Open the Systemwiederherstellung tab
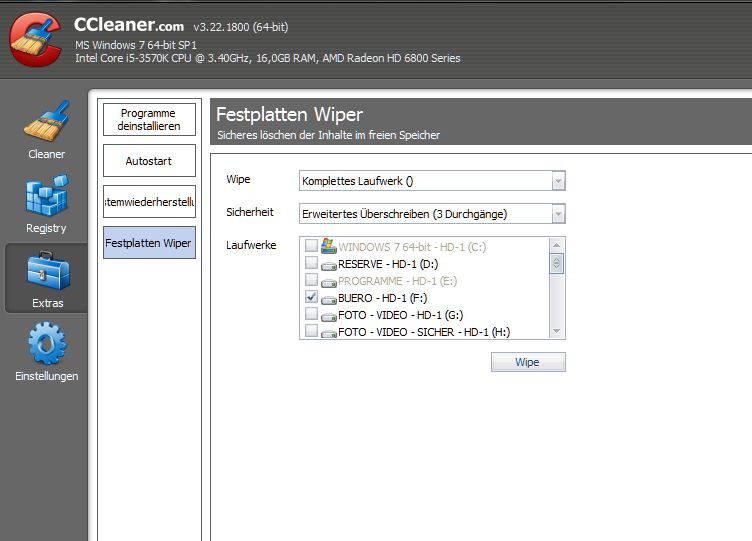Viewport: 752px width, 541px height. coord(149,202)
